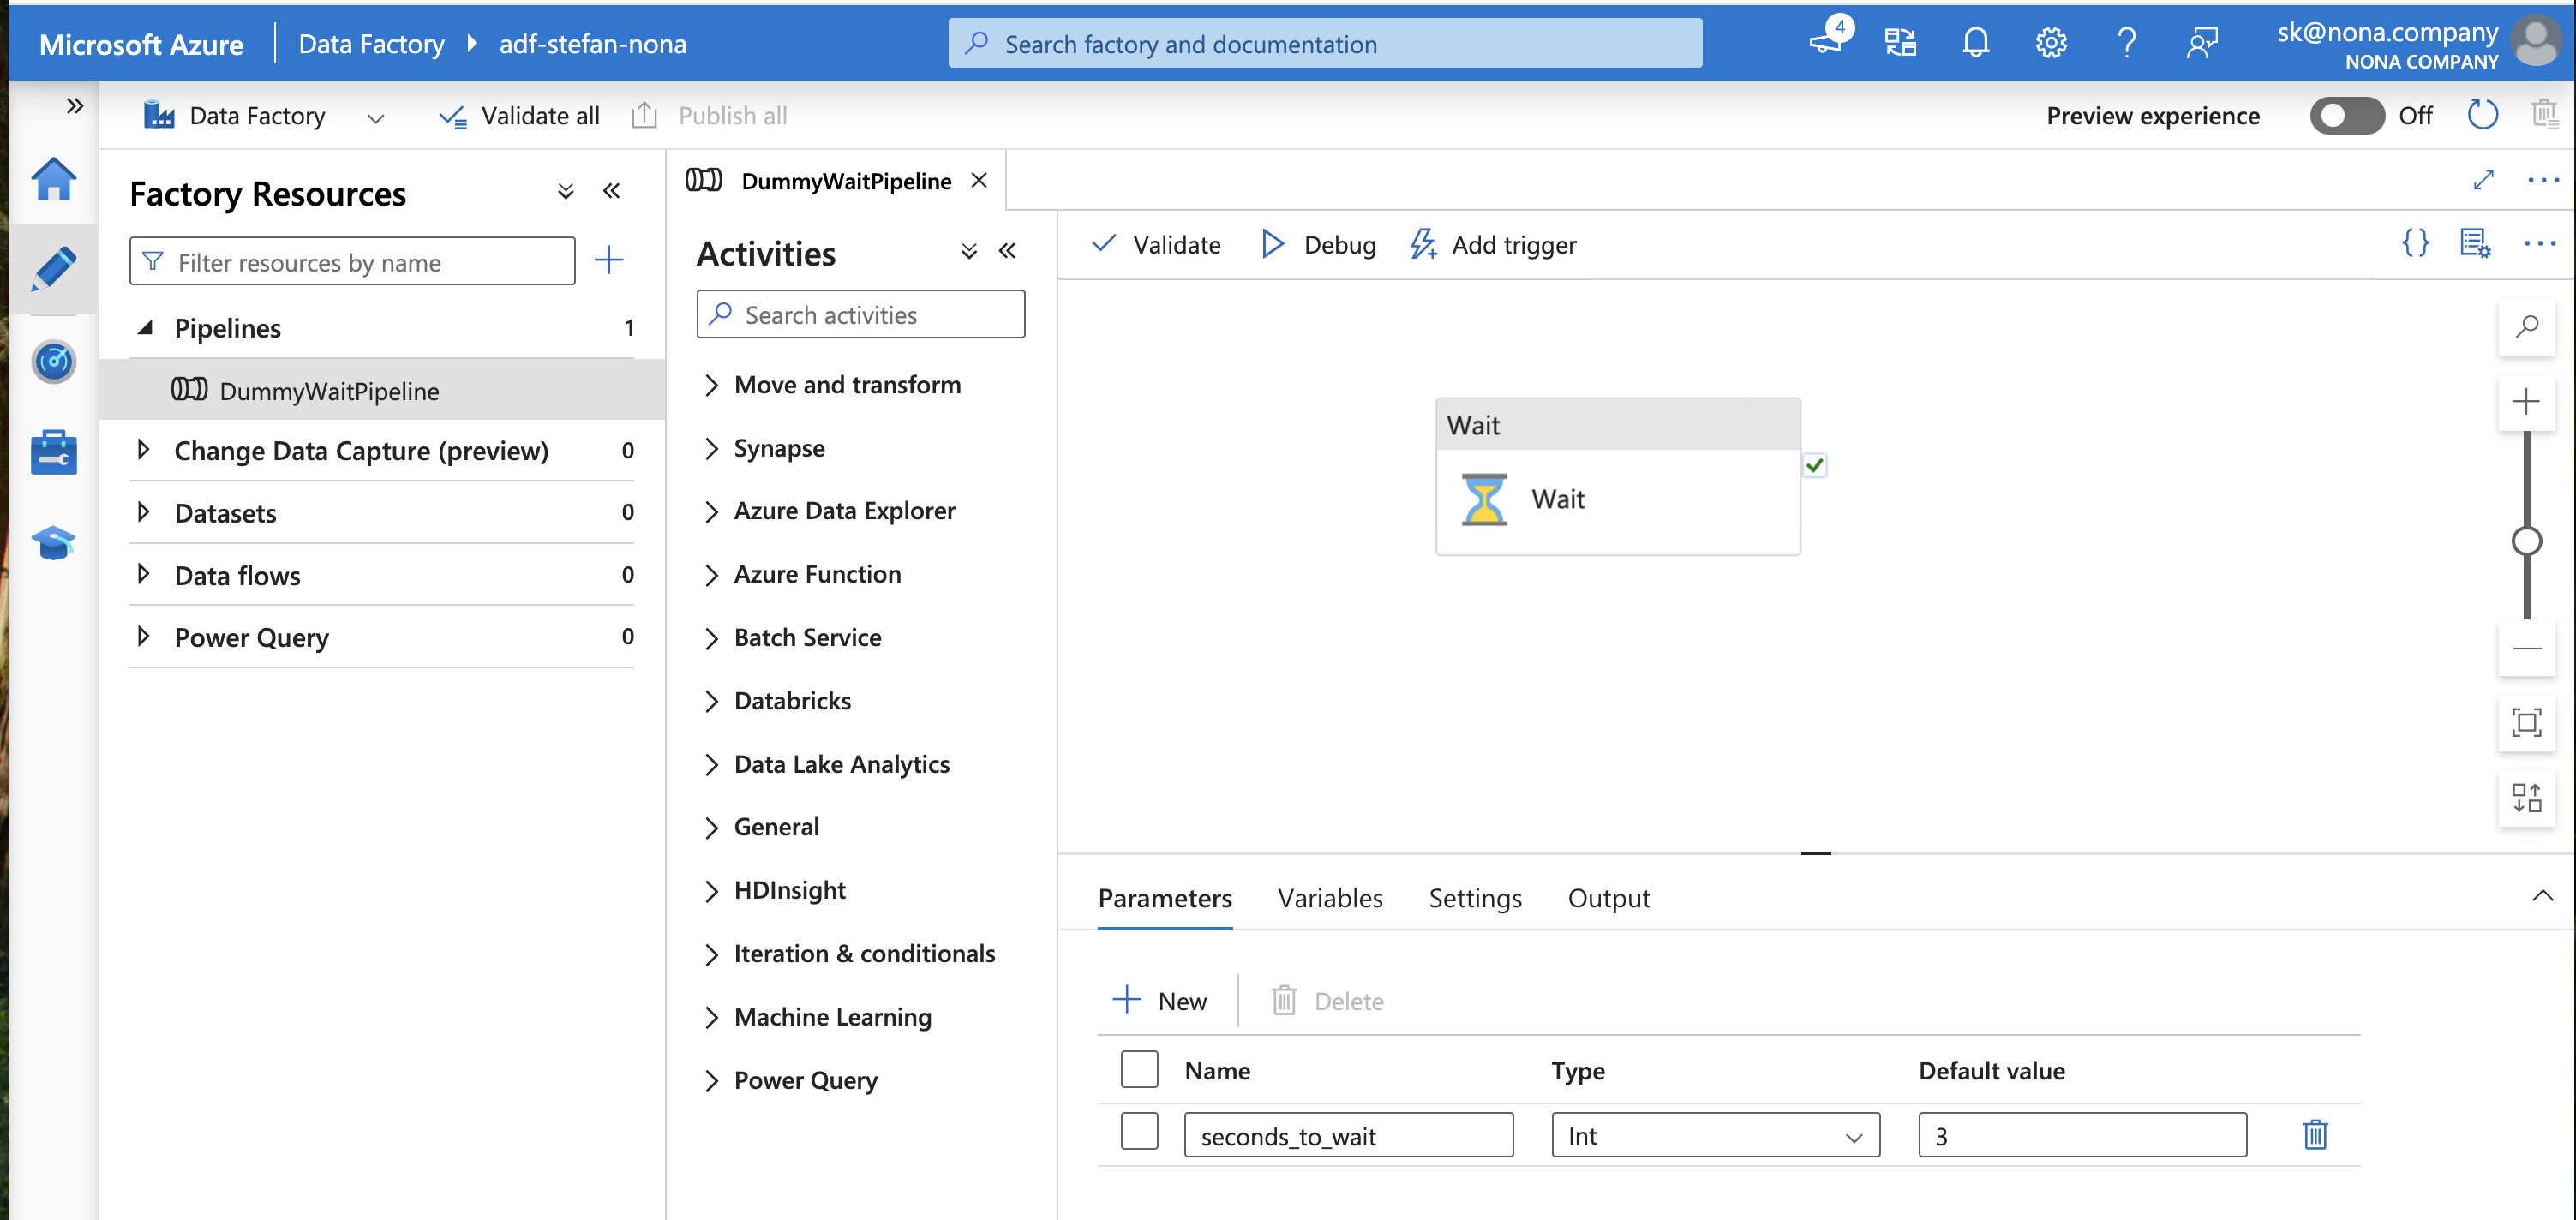Open the Manage toolbox in left sidebar
Image resolution: width=2576 pixels, height=1220 pixels.
[x=53, y=453]
